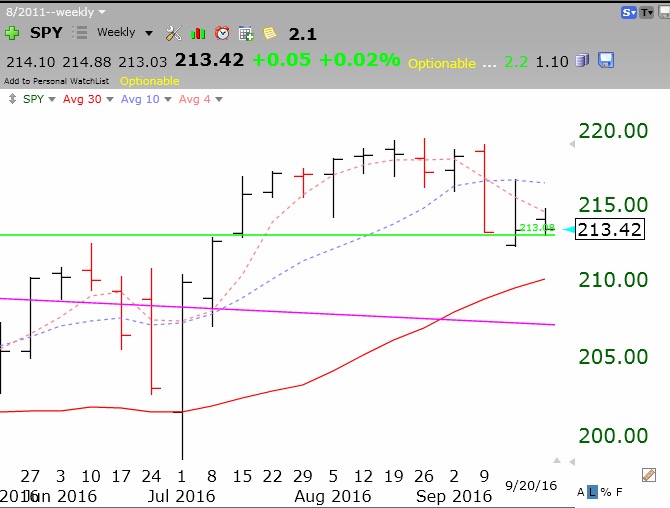The width and height of the screenshot is (670, 508).
Task: Click the 9/20/16 date label
Action: click(x=531, y=486)
